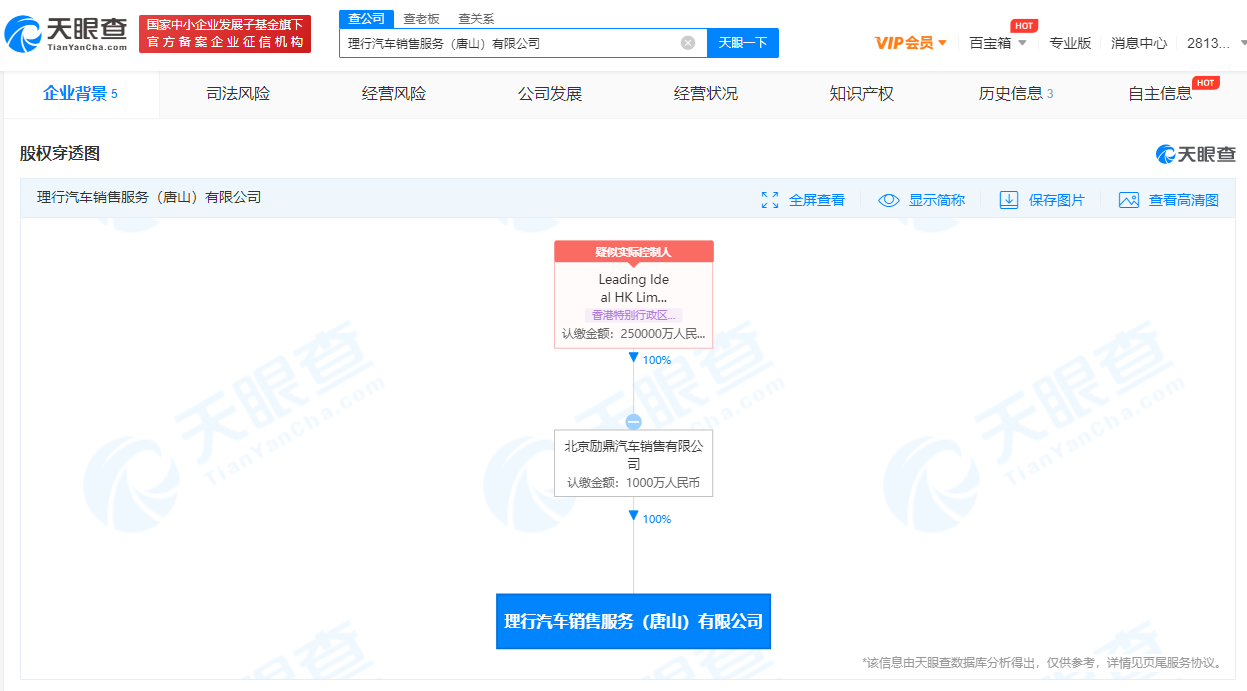Click the HD picture view icon
Image resolution: width=1247 pixels, height=691 pixels.
(x=1129, y=200)
